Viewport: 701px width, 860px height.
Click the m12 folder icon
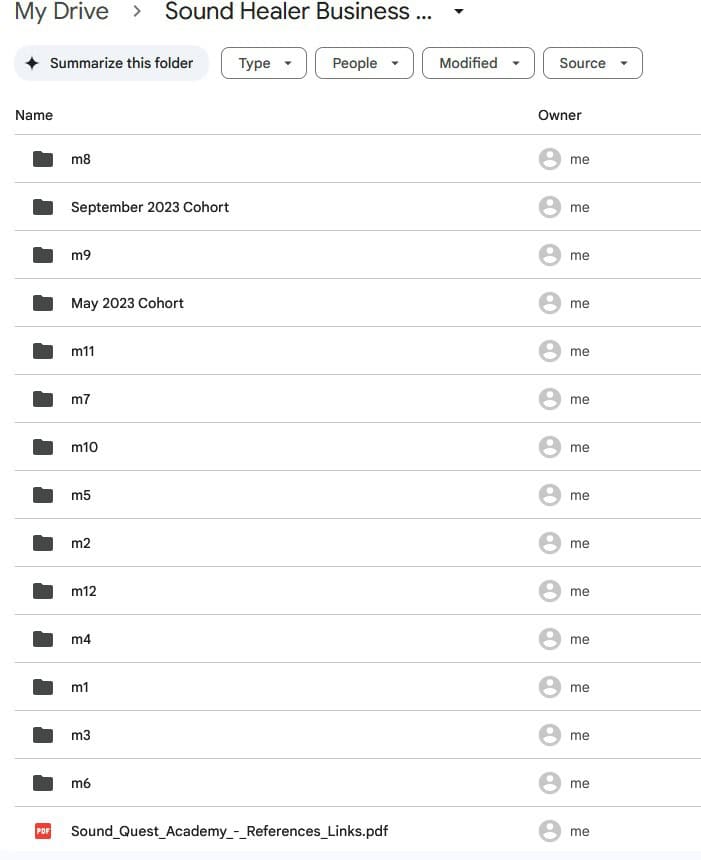tap(42, 591)
